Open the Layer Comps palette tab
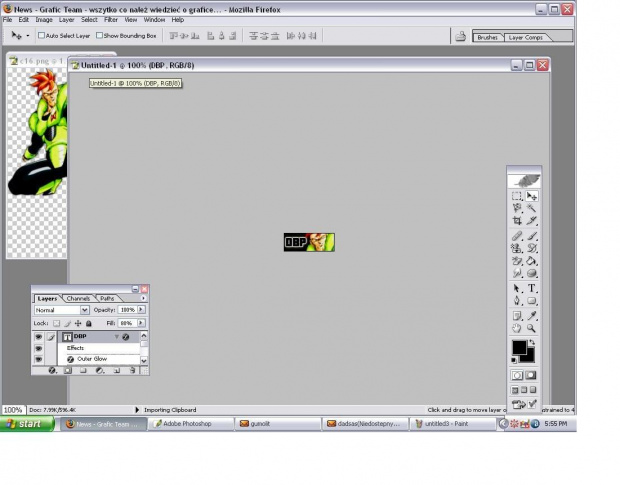The height and width of the screenshot is (485, 620). click(x=525, y=38)
